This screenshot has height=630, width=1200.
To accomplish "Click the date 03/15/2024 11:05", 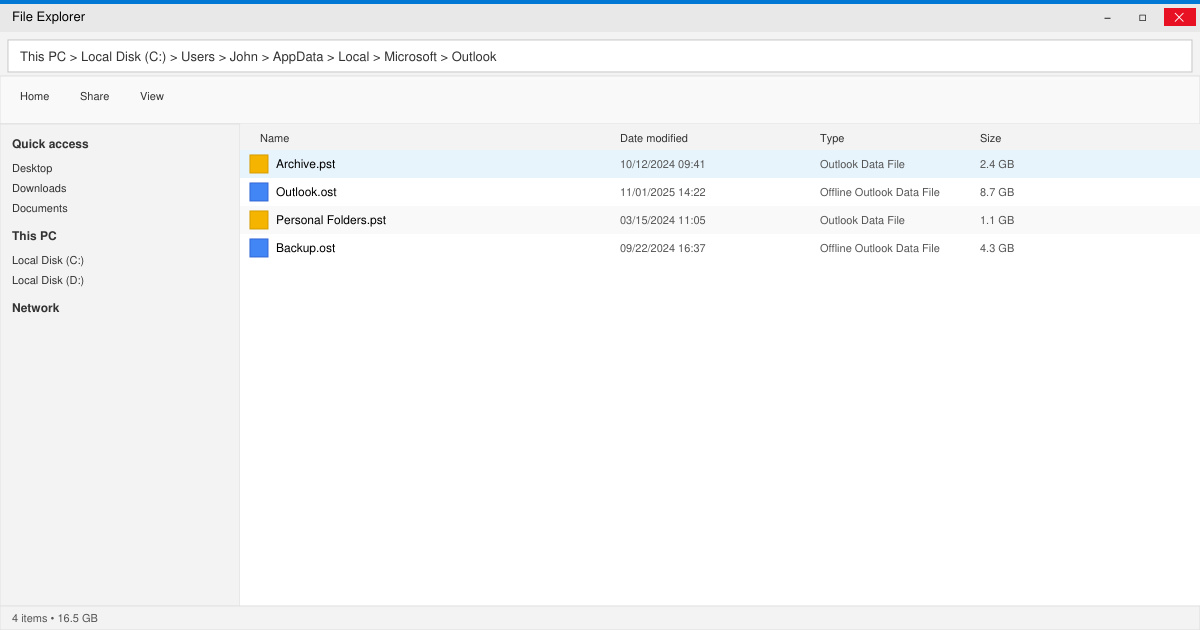I will (x=663, y=220).
